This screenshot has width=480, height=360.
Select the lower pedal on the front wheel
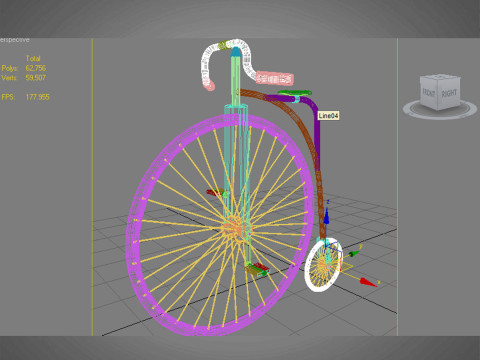point(257,269)
